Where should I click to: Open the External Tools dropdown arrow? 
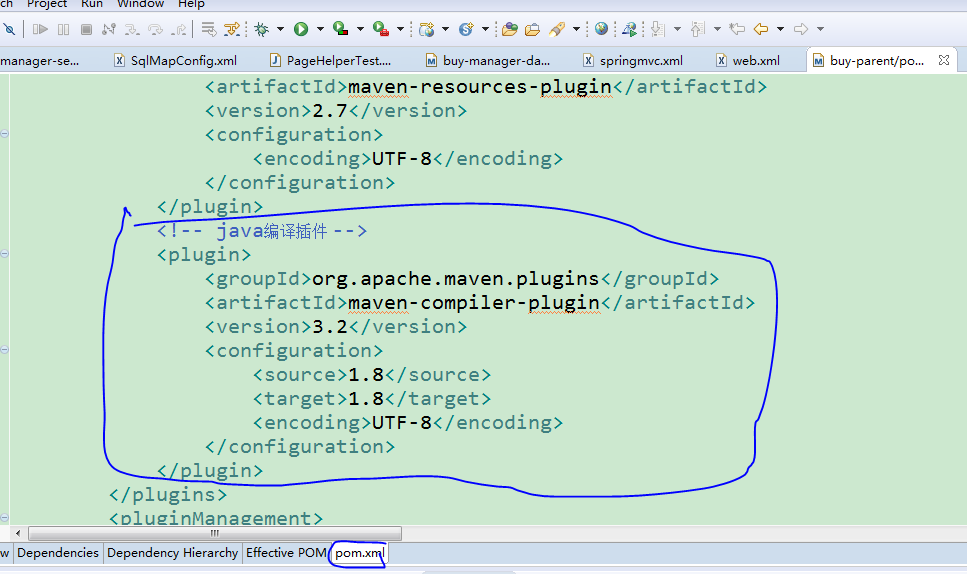[x=400, y=29]
